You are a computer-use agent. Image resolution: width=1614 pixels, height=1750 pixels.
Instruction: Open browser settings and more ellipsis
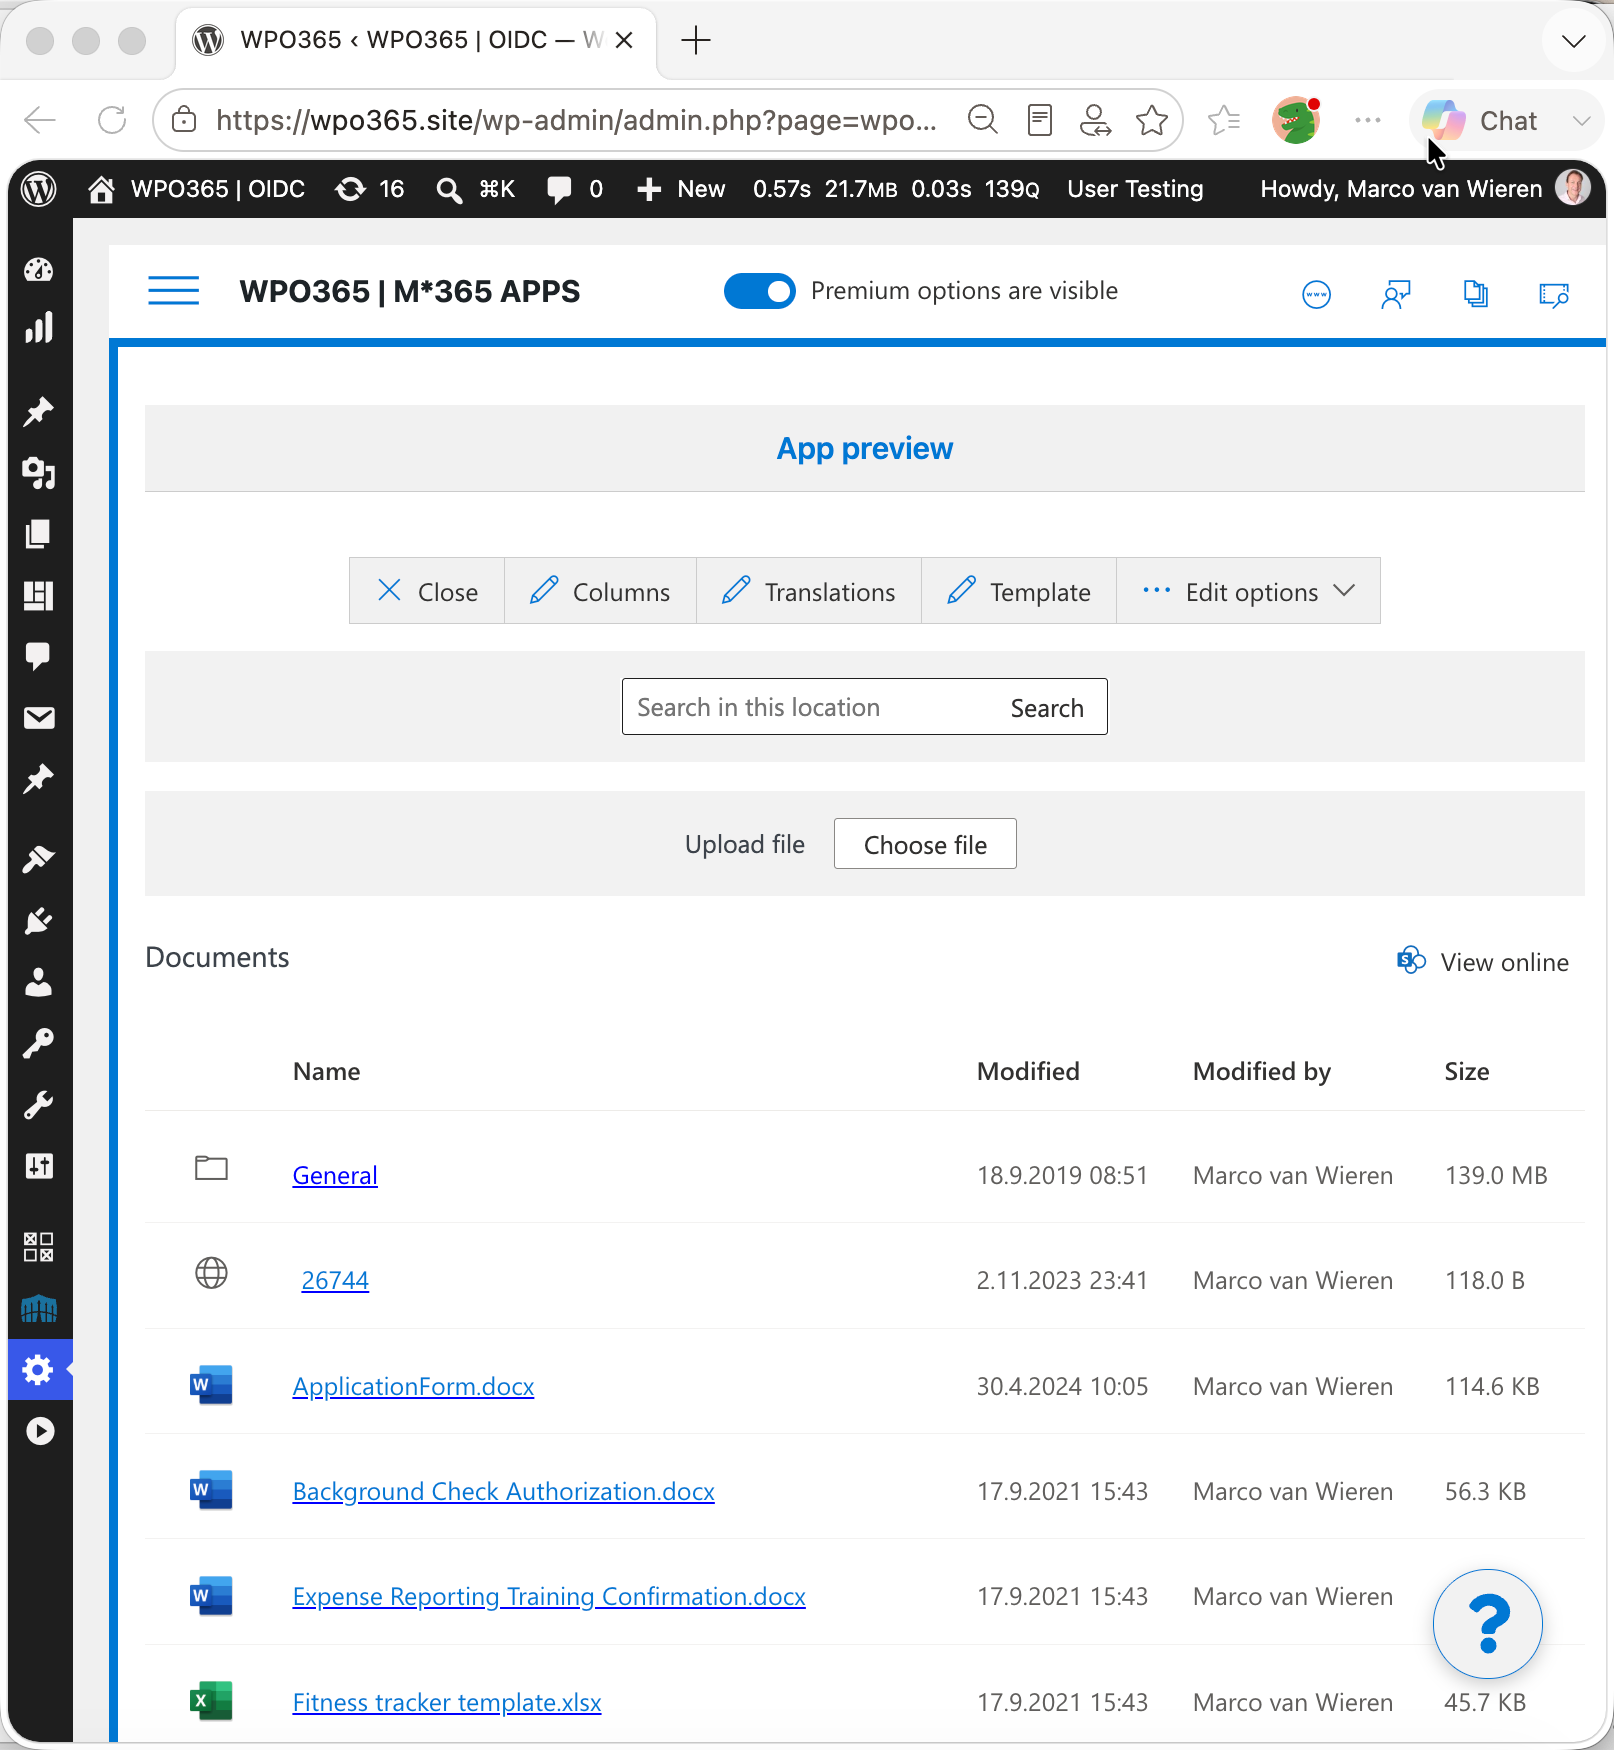point(1367,121)
